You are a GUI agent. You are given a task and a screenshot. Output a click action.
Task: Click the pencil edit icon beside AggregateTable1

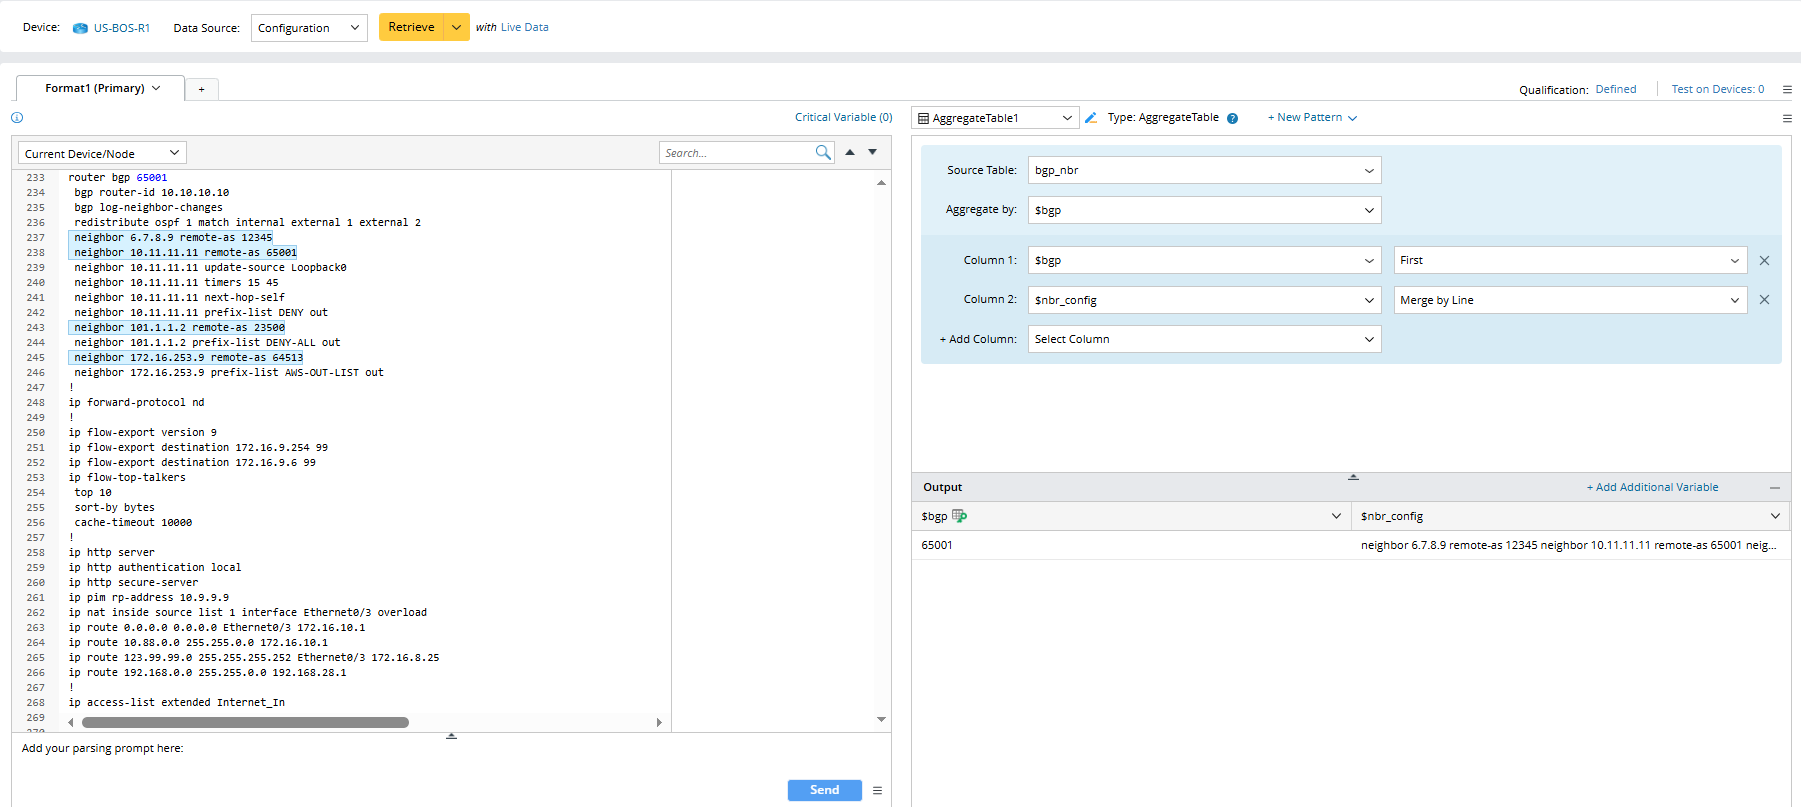[1091, 118]
